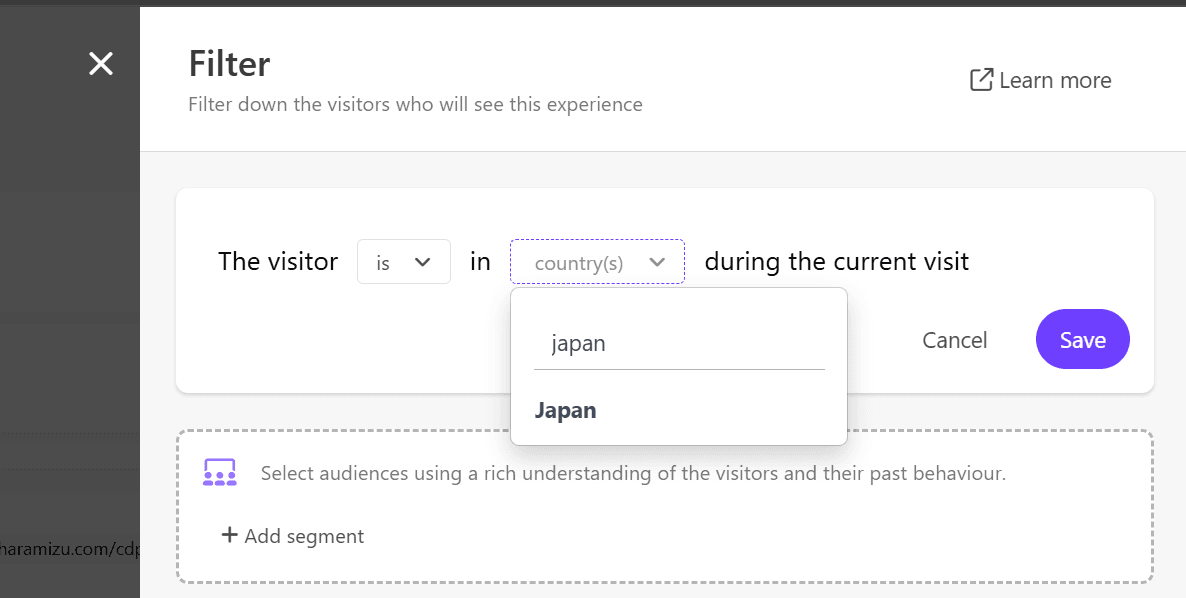Click the purple audience group icon
The height and width of the screenshot is (598, 1186).
tap(219, 472)
